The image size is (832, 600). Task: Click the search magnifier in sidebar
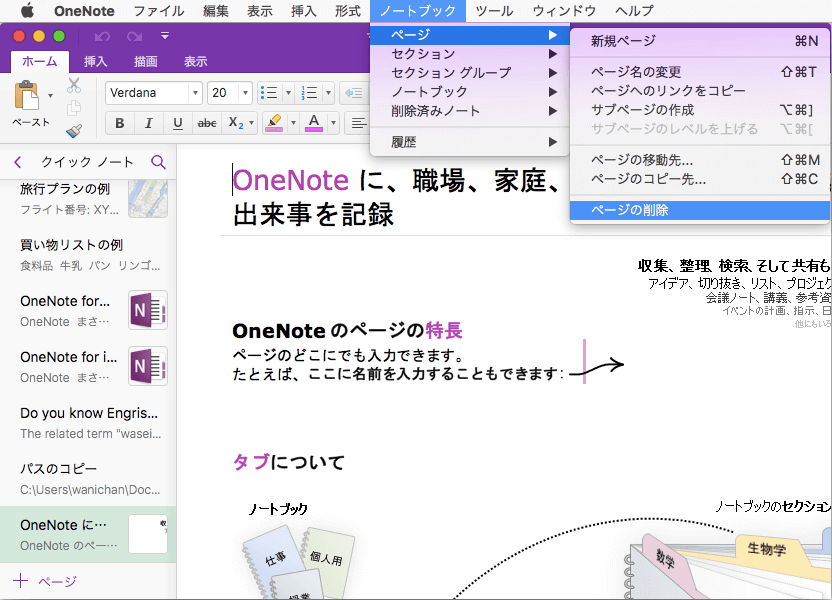coord(158,162)
